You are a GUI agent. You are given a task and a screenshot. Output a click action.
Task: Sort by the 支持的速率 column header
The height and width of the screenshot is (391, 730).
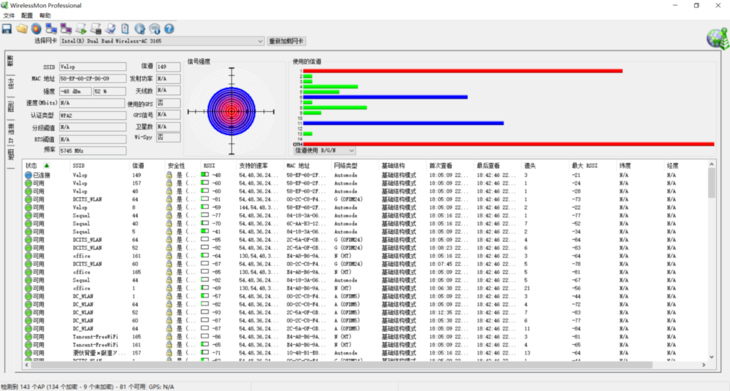coord(259,165)
